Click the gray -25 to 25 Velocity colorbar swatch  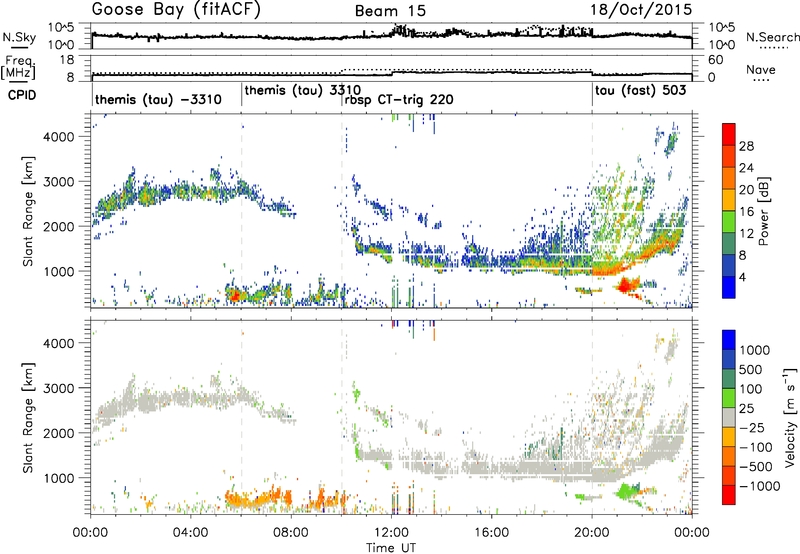click(729, 418)
